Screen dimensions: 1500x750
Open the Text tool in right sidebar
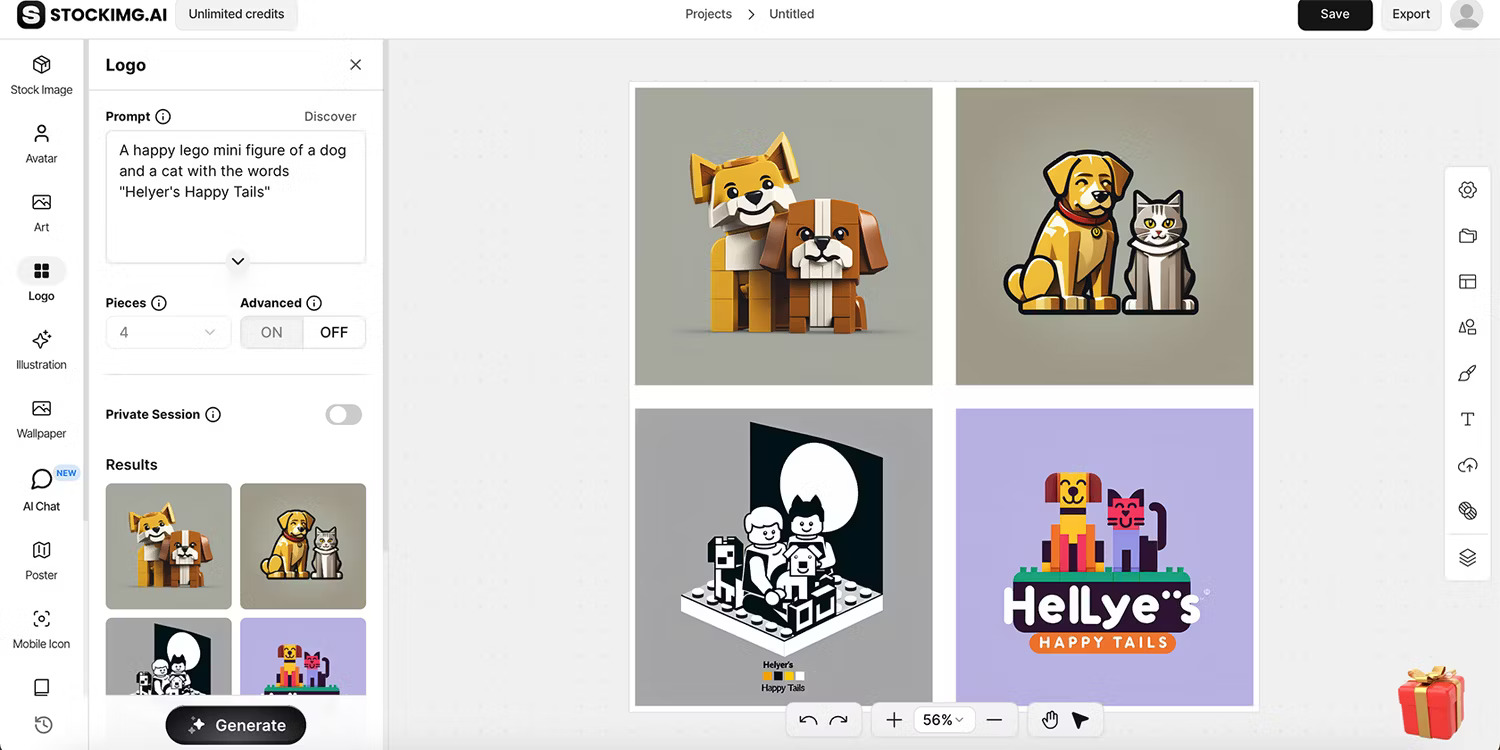(1467, 419)
